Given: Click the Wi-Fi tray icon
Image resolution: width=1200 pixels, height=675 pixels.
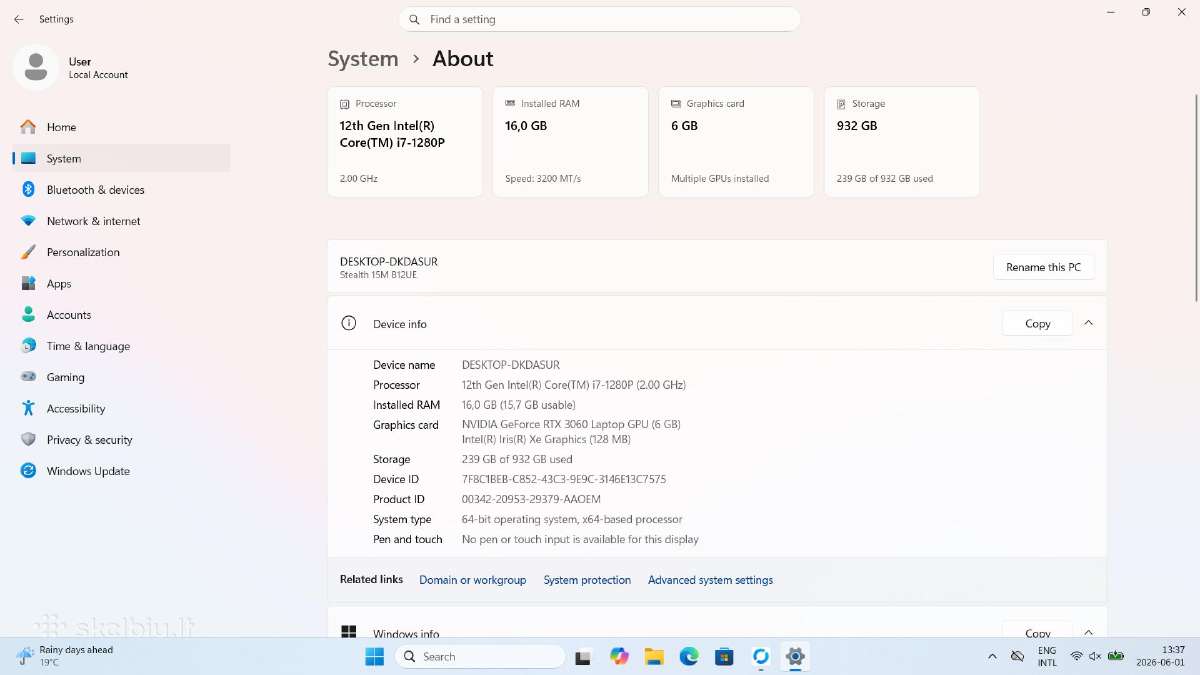Looking at the screenshot, I should [x=1076, y=656].
